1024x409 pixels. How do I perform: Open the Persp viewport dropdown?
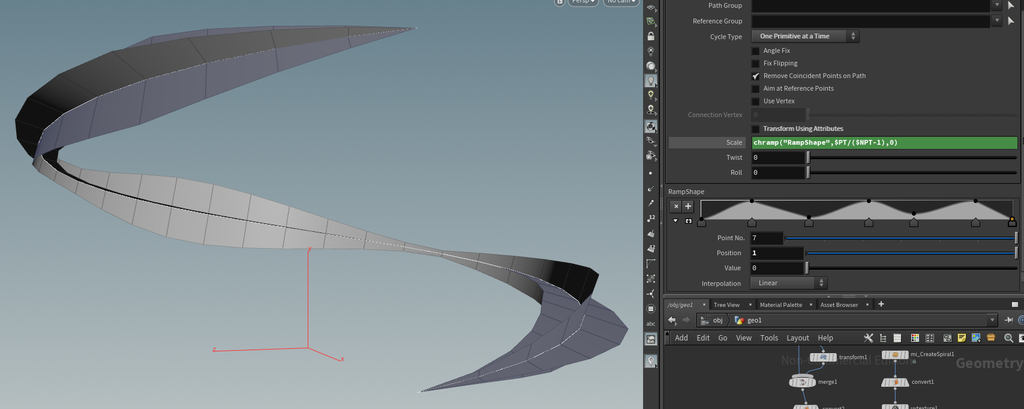coord(583,3)
